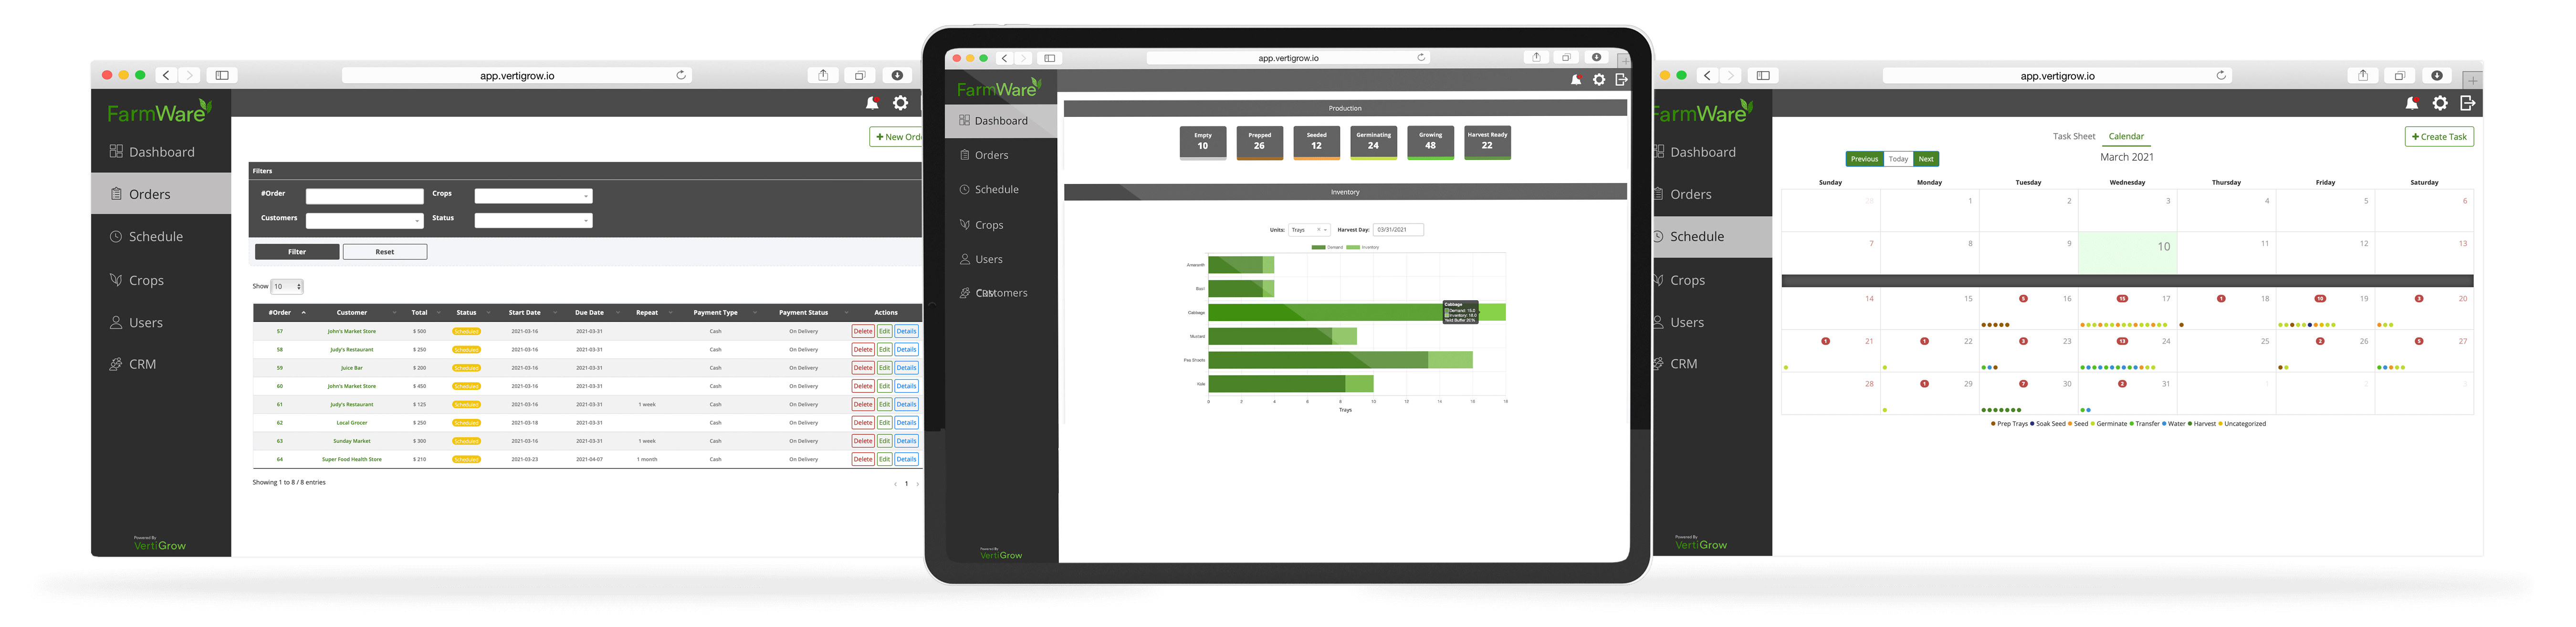This screenshot has height=627, width=2576.
Task: Click show-tabs icon in the Calendar window toolbar
Action: click(2400, 75)
